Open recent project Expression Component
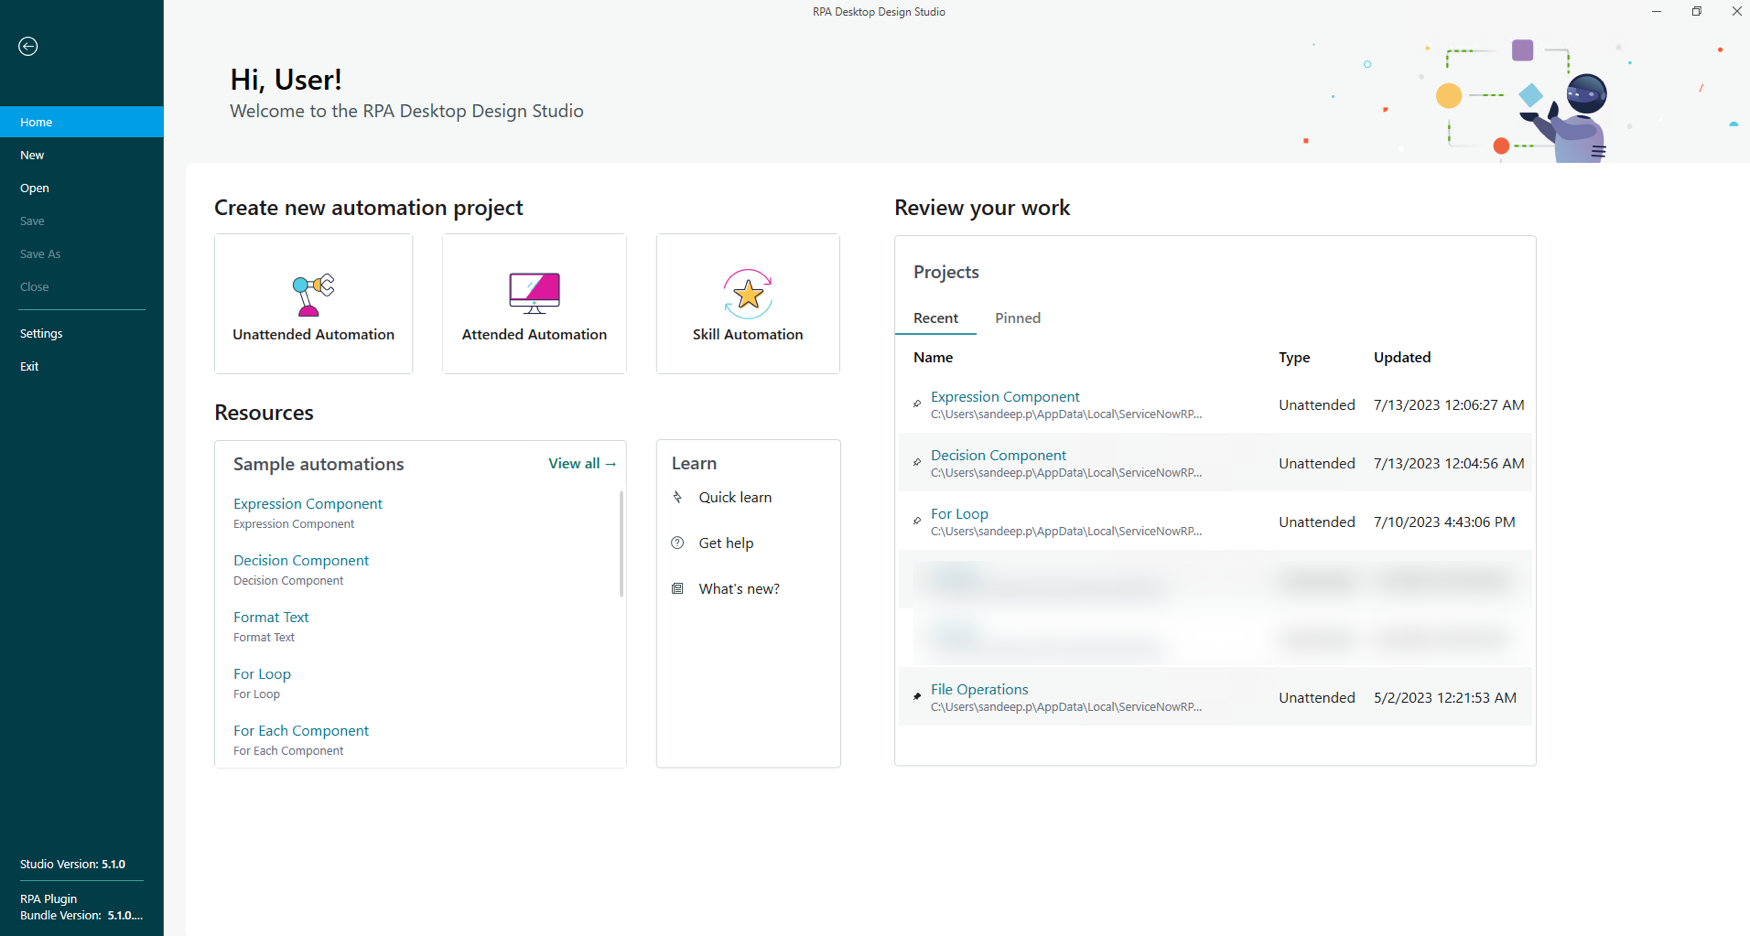The height and width of the screenshot is (936, 1750). (1005, 397)
